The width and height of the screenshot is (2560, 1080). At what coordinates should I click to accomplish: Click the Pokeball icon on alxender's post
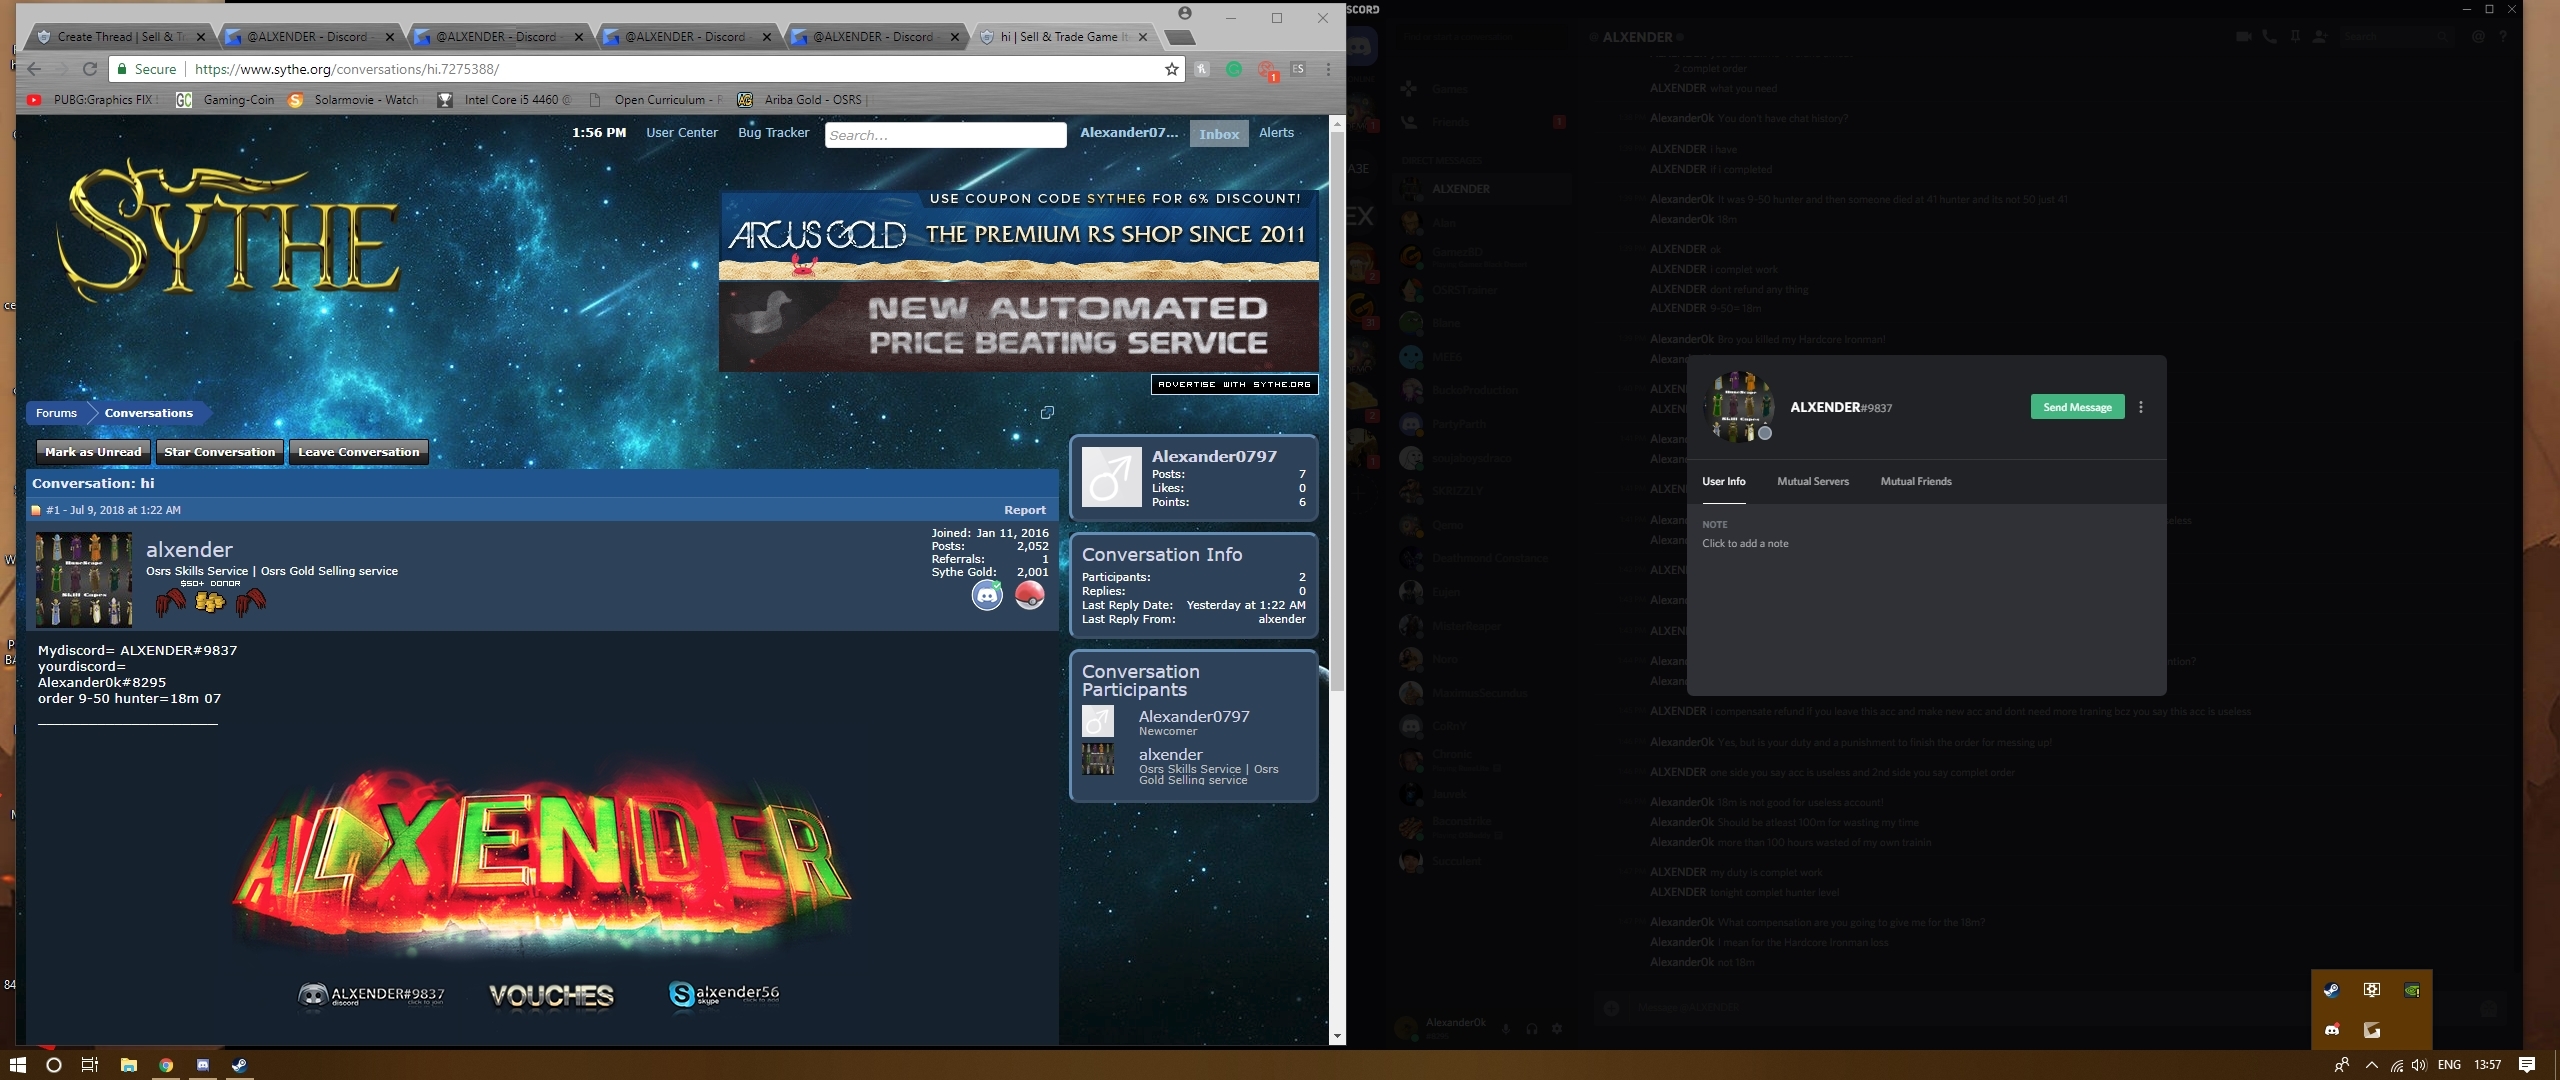[1029, 595]
